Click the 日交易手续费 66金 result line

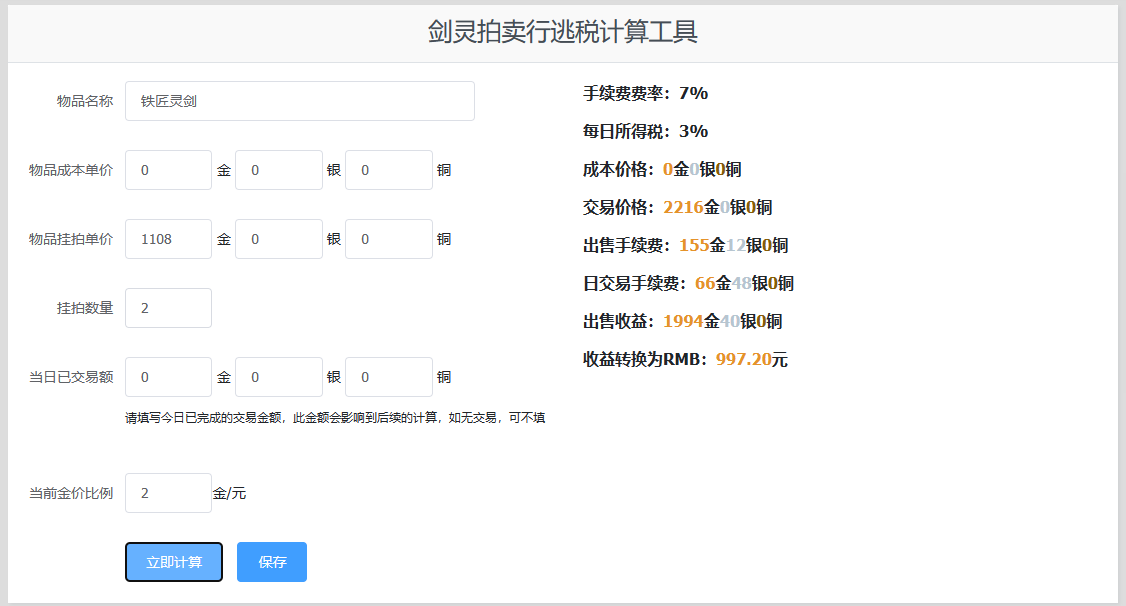688,283
